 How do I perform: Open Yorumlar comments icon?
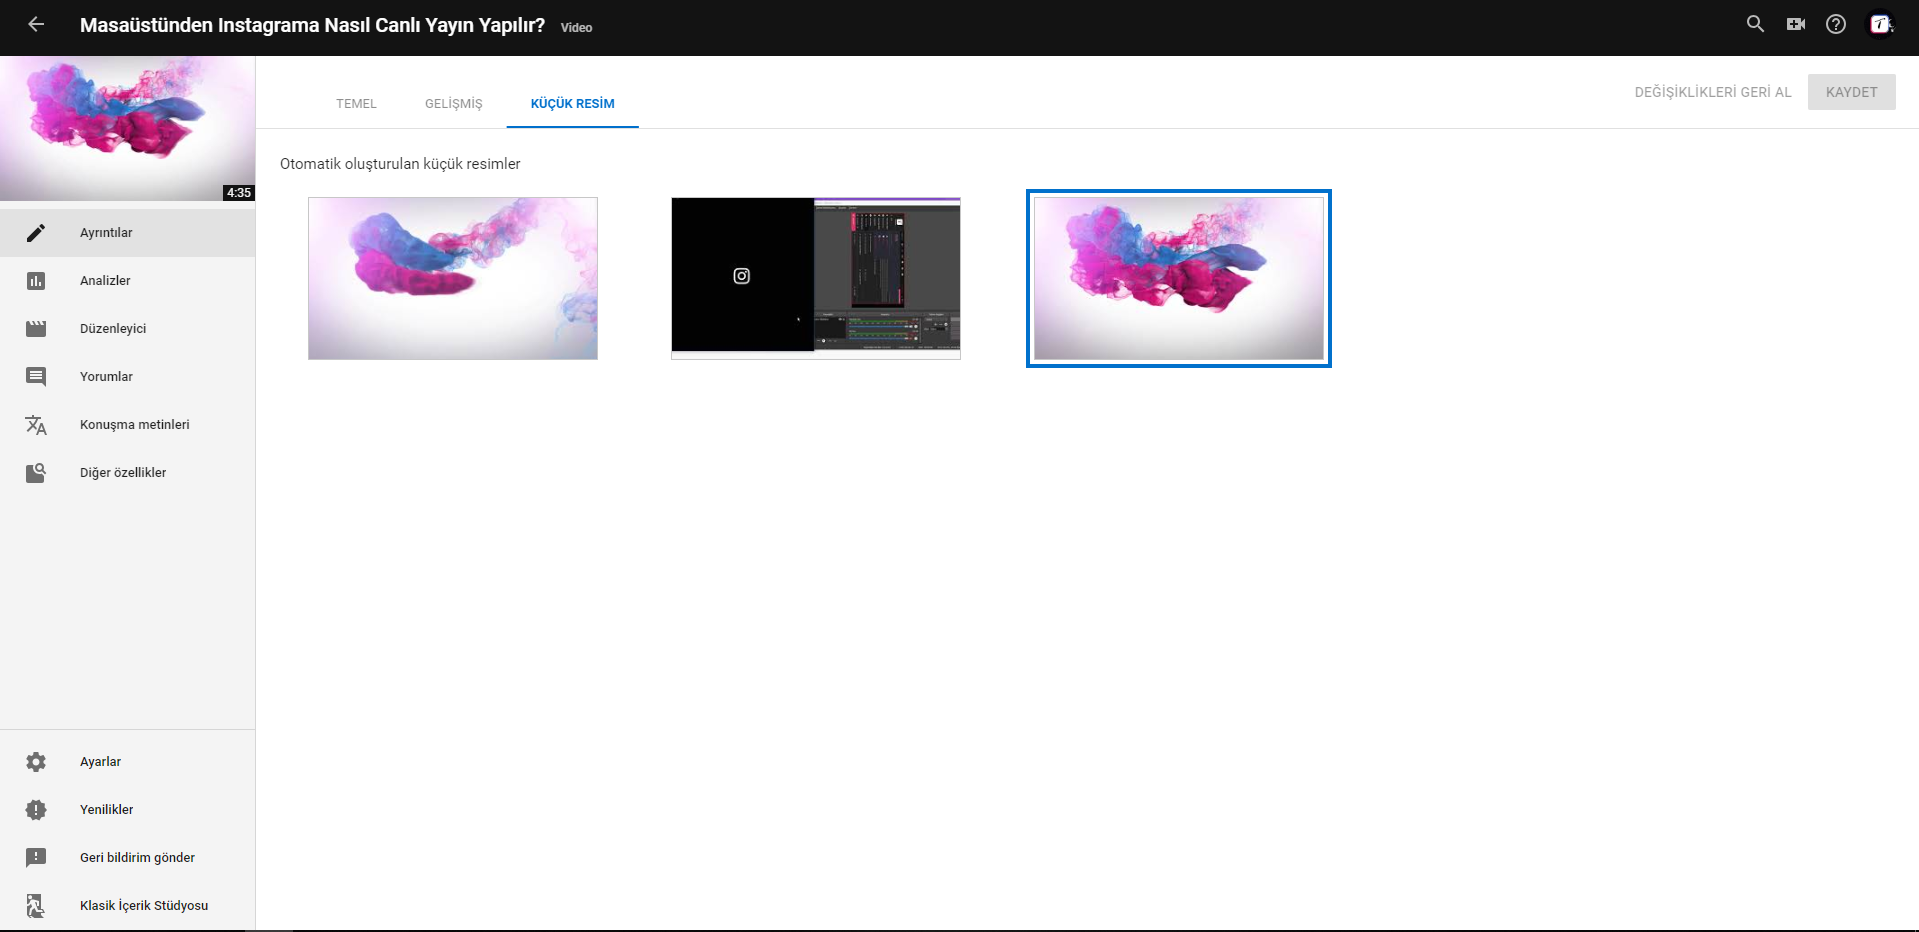[x=36, y=377]
